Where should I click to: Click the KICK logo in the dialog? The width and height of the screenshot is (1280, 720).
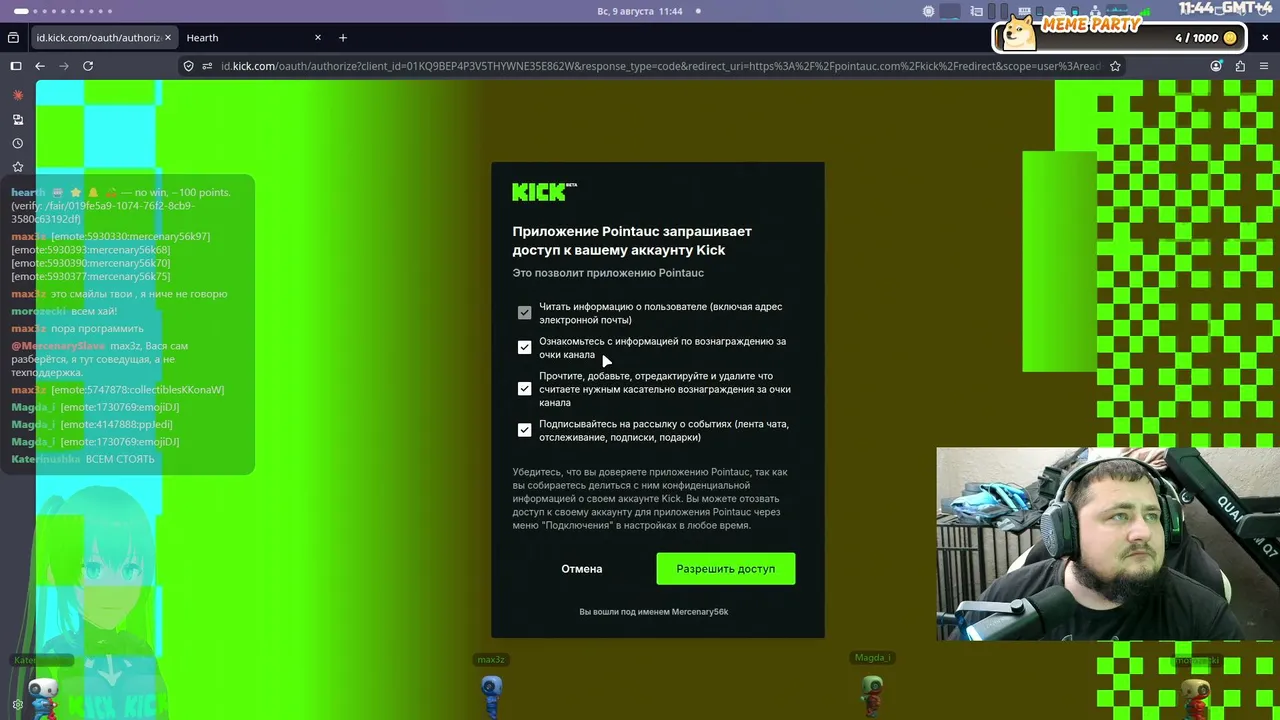pos(544,192)
